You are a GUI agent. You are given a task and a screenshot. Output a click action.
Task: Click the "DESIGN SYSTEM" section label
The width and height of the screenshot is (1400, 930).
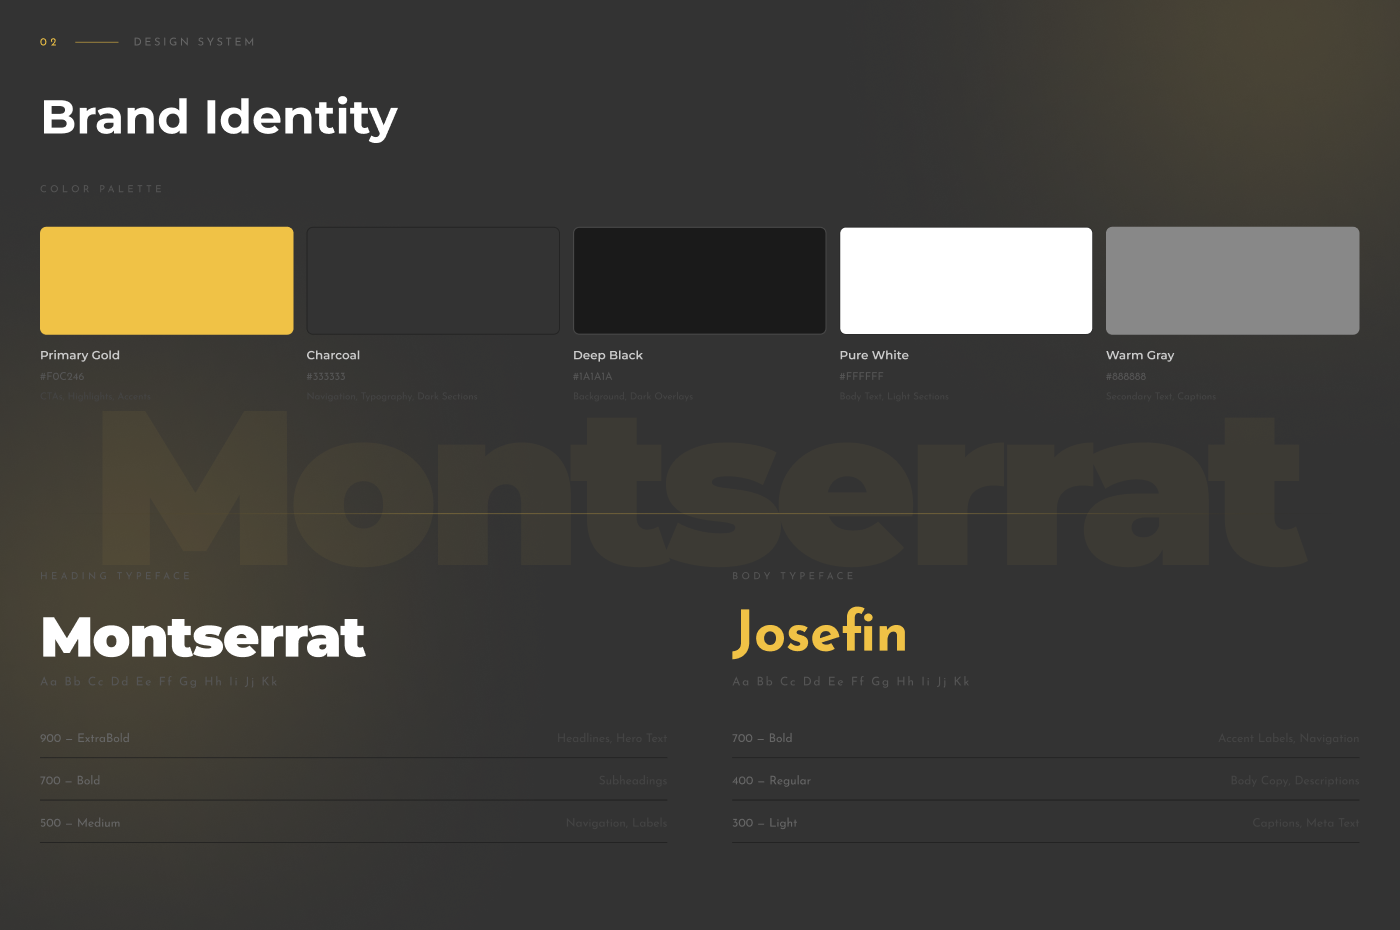(195, 42)
